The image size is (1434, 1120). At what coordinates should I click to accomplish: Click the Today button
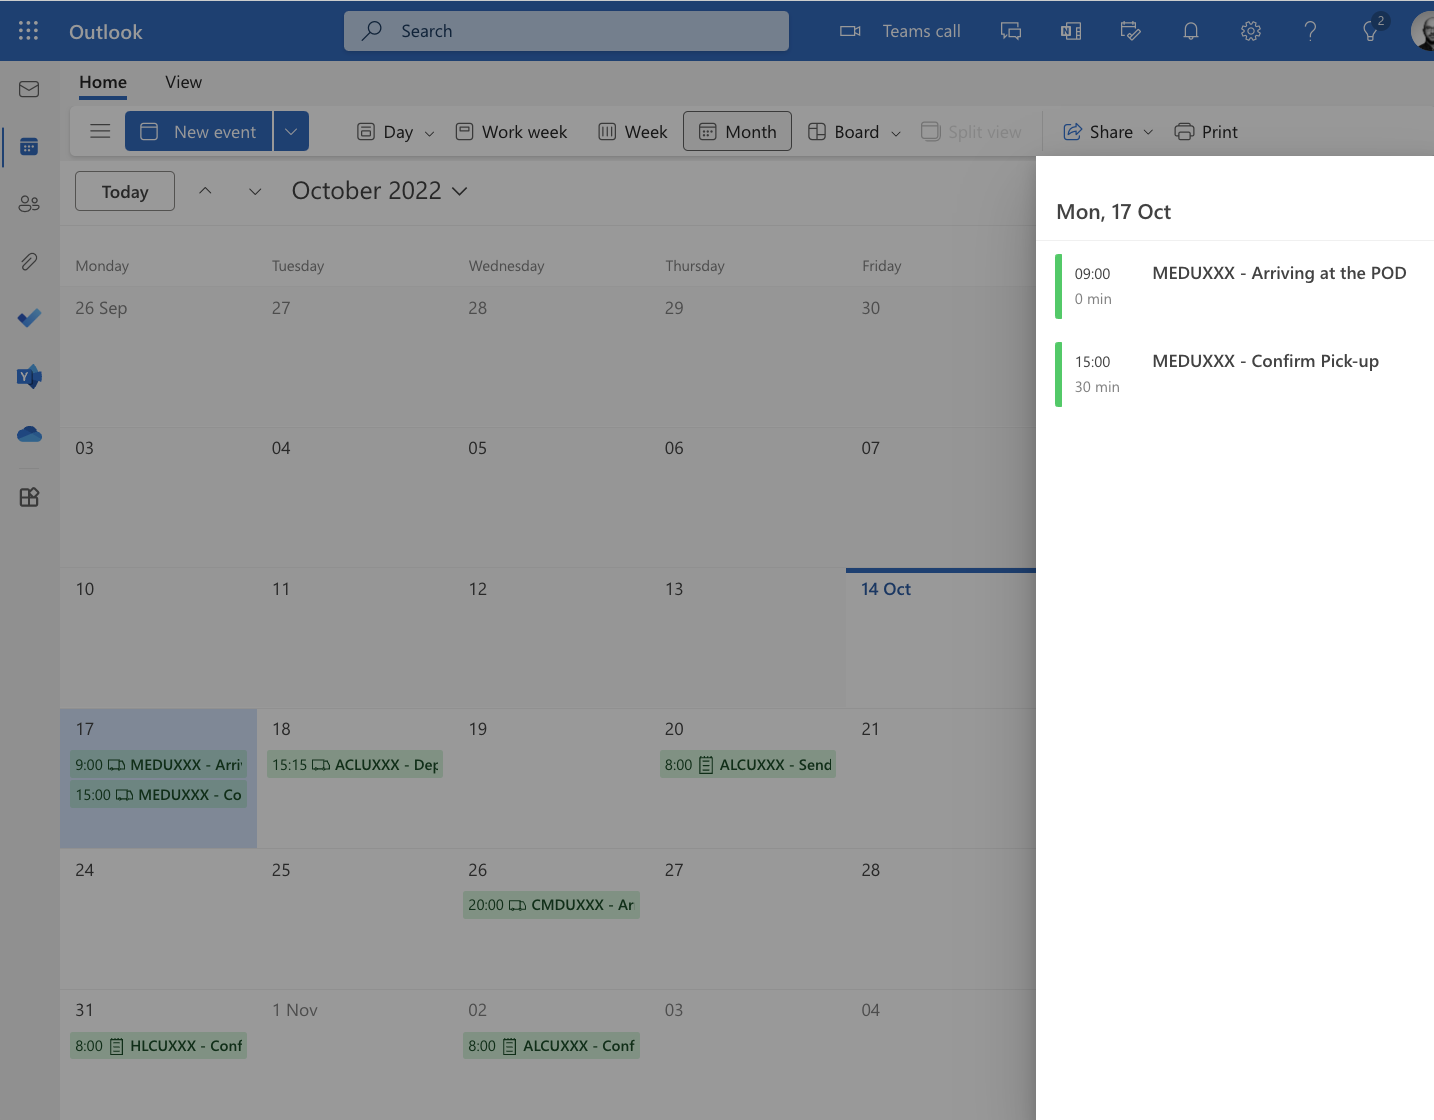[124, 191]
